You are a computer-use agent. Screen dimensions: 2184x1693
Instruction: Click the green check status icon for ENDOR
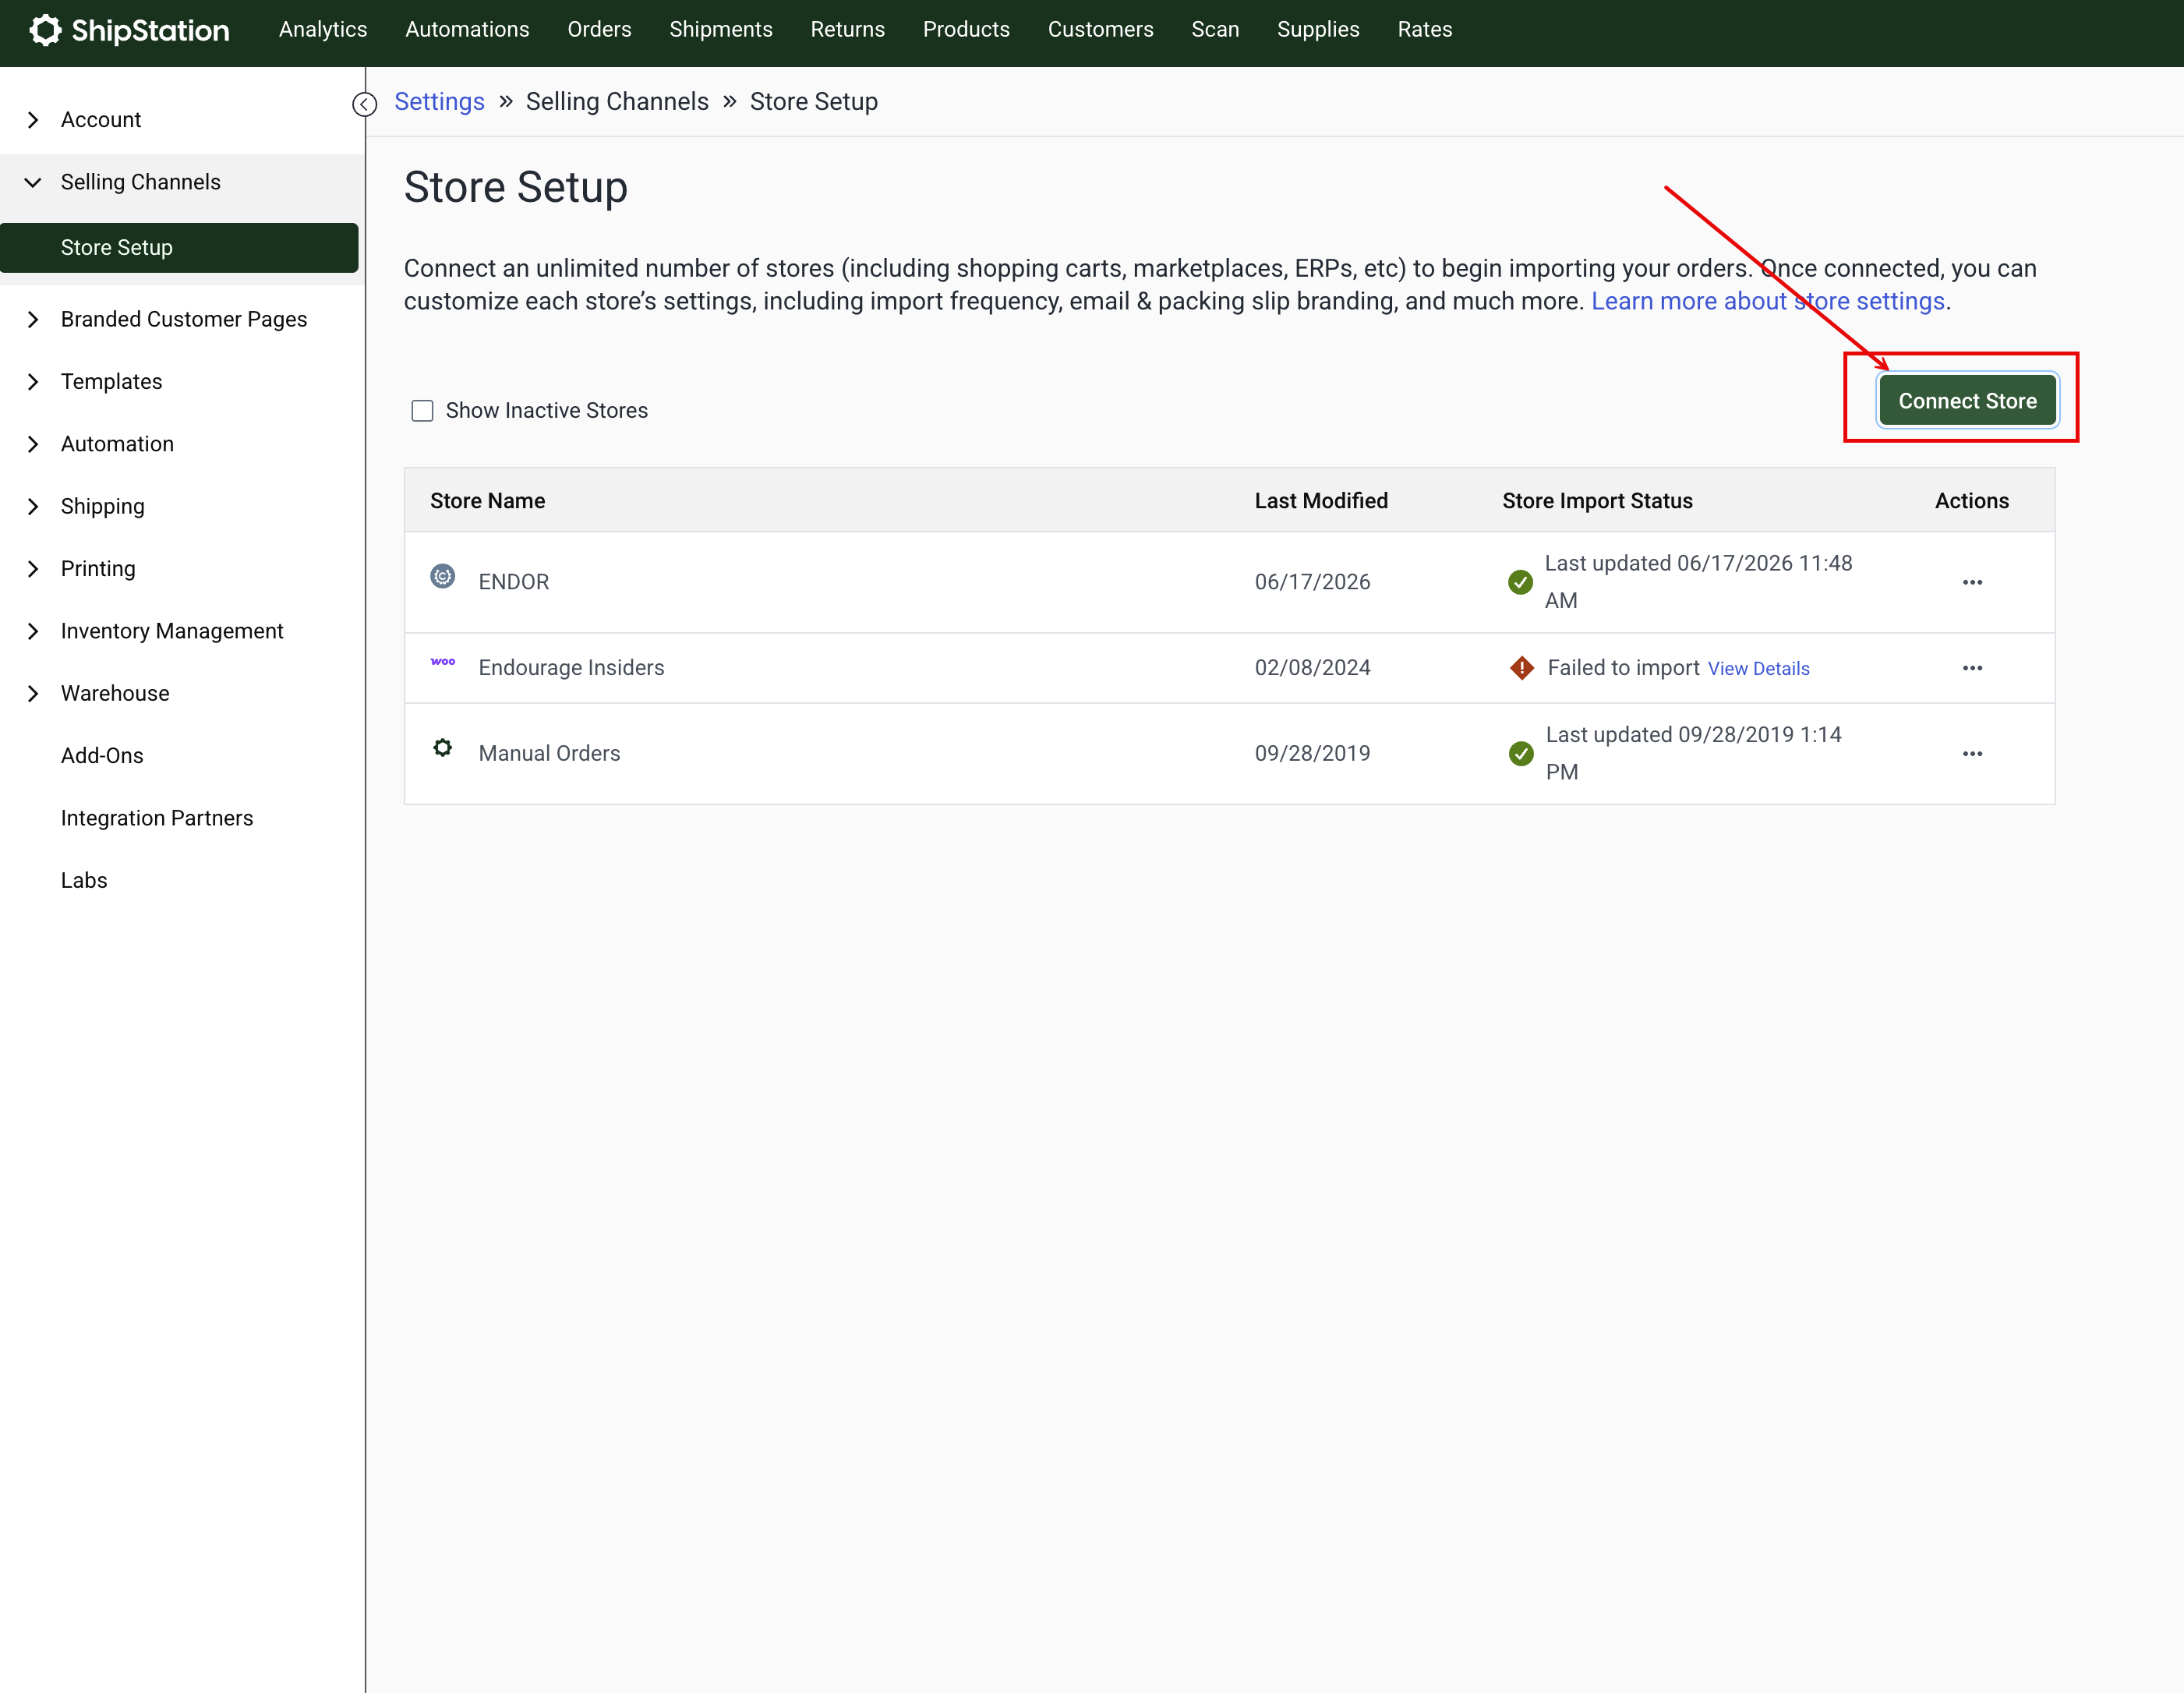[1520, 582]
